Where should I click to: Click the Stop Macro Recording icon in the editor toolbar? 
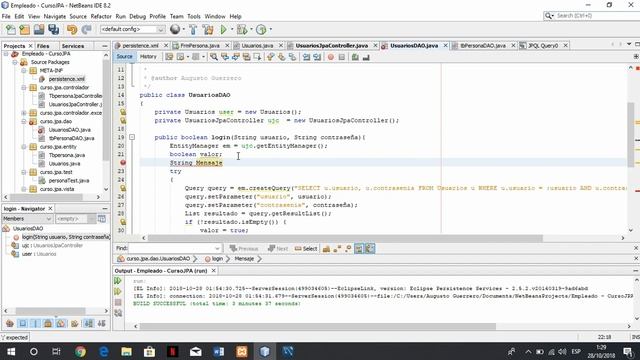click(342, 57)
